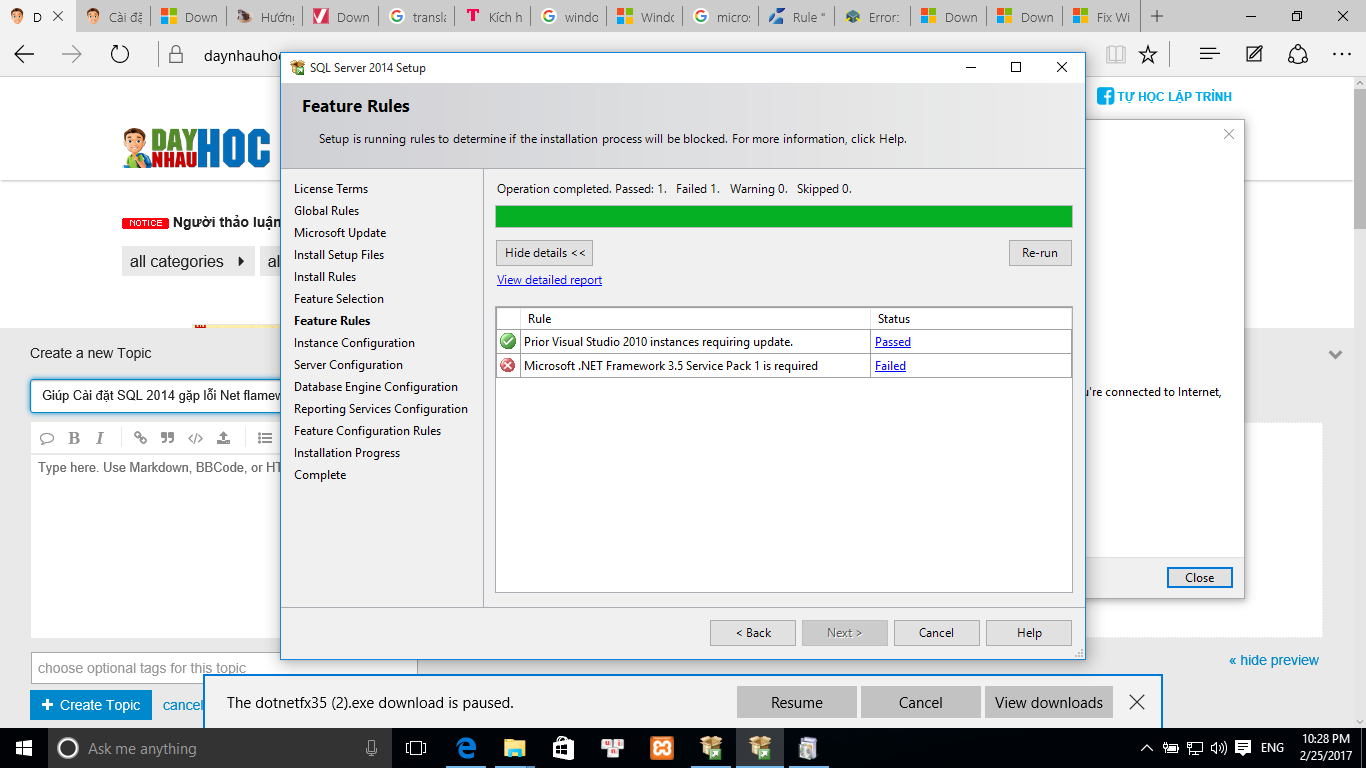This screenshot has height=768, width=1366.
Task: Click the Bold formatting icon in editor
Action: (x=74, y=438)
